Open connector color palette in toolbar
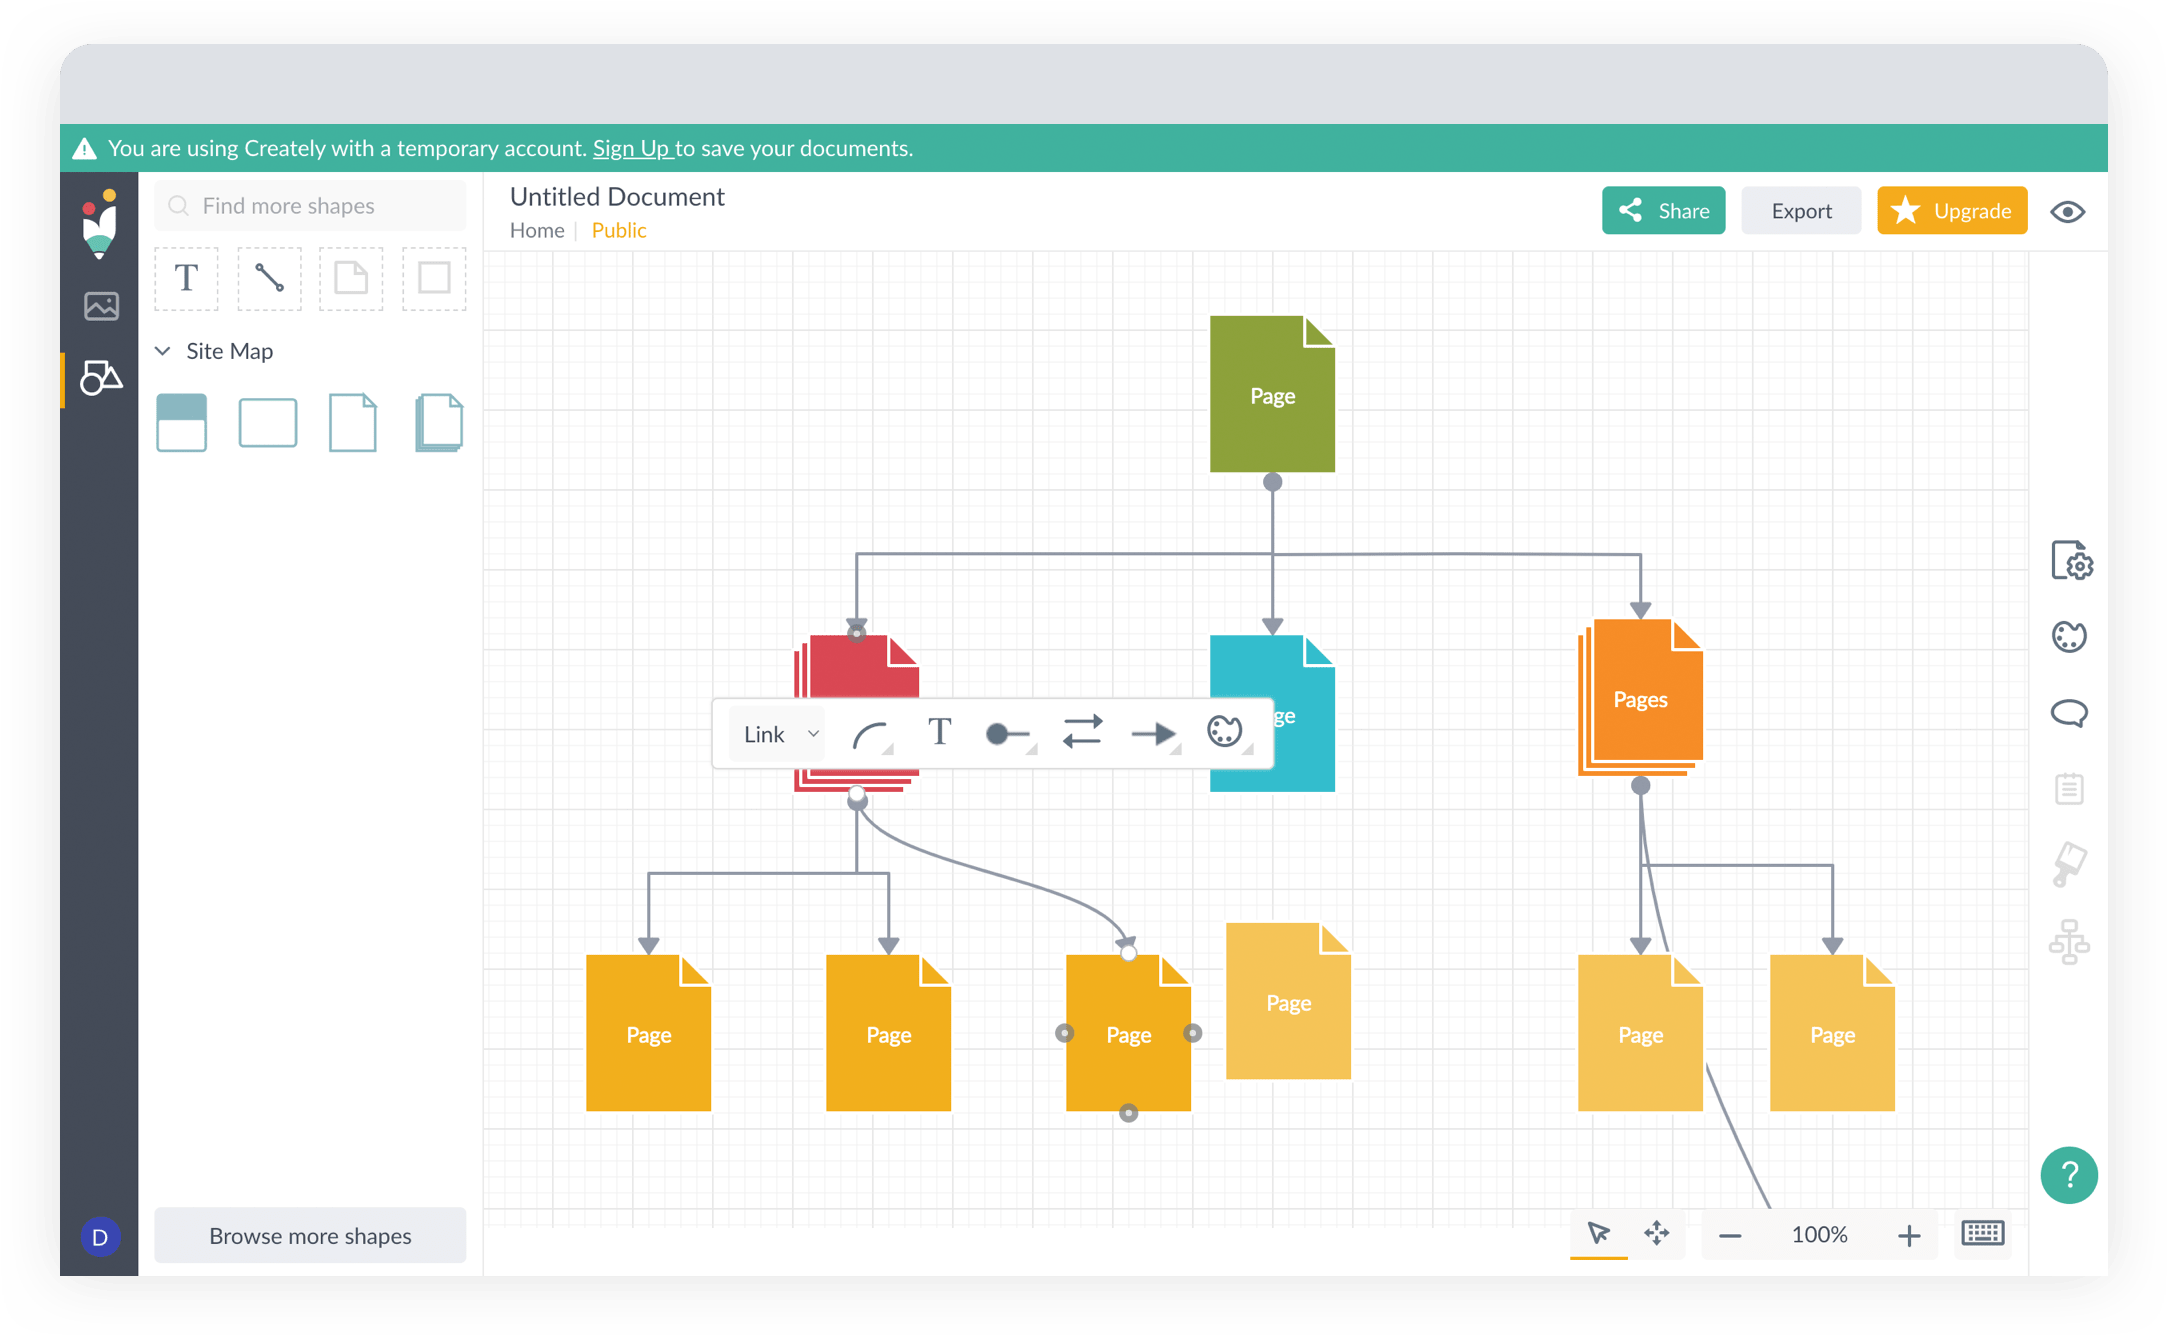The image size is (2168, 1336). tap(1226, 733)
